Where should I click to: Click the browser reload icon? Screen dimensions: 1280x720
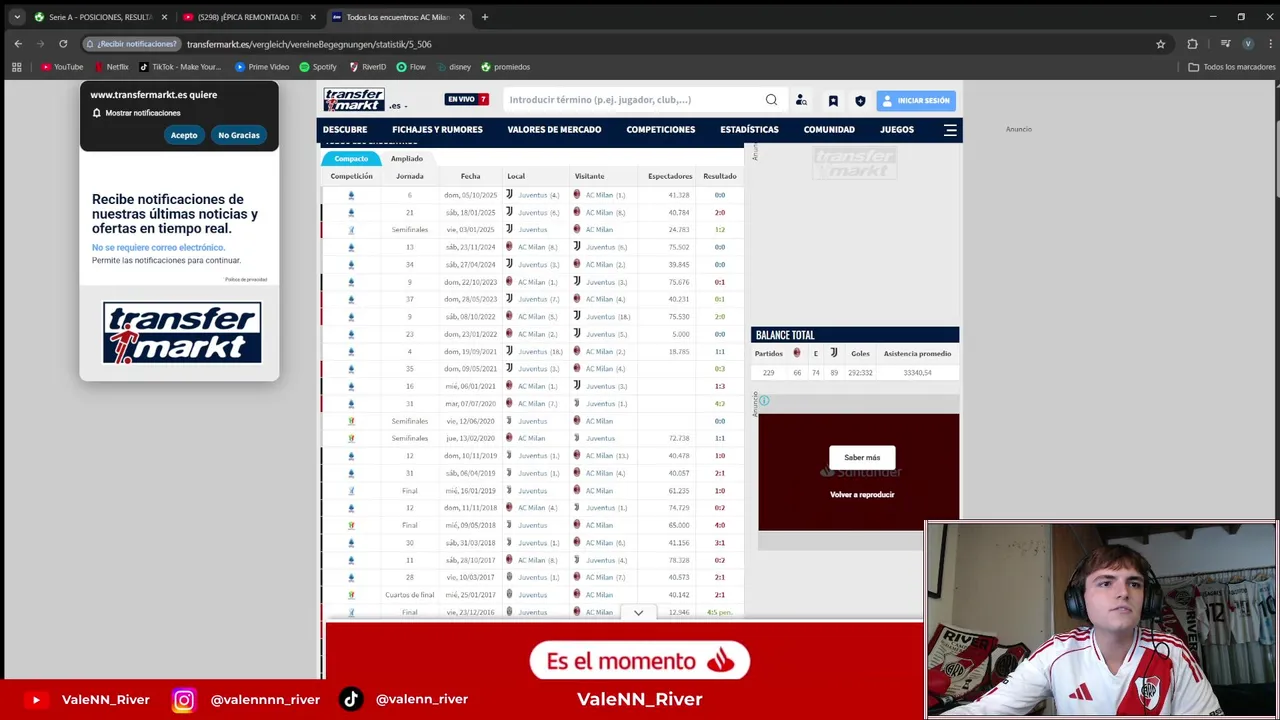[x=63, y=44]
